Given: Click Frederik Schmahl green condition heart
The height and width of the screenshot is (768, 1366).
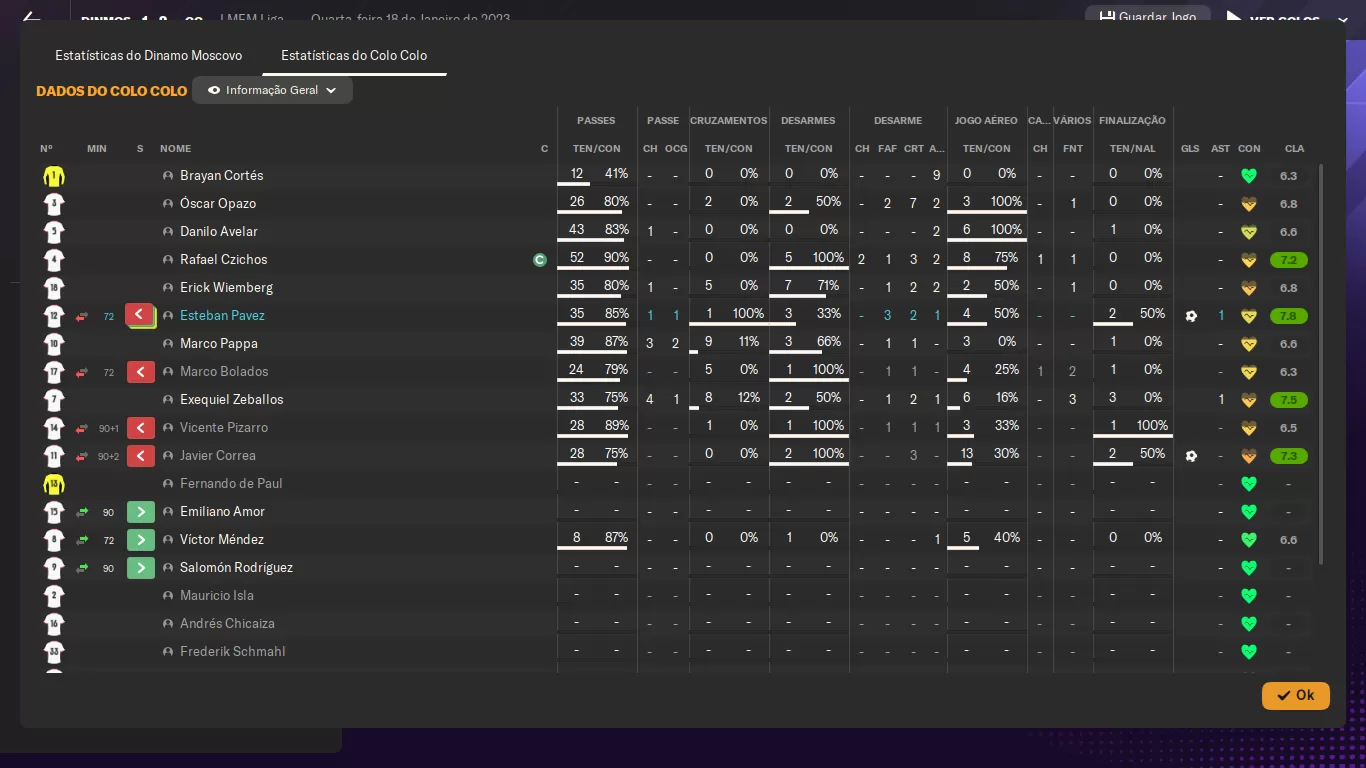Looking at the screenshot, I should 1248,652.
